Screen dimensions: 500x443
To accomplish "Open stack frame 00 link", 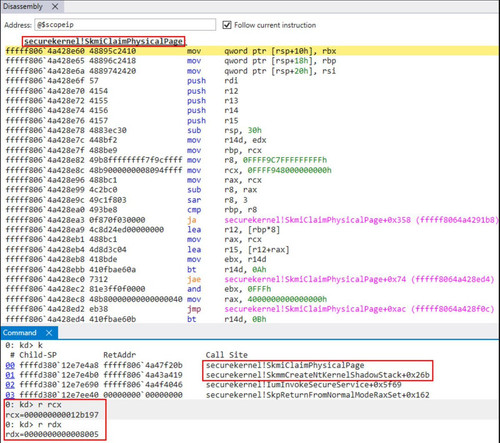I will [x=10, y=365].
